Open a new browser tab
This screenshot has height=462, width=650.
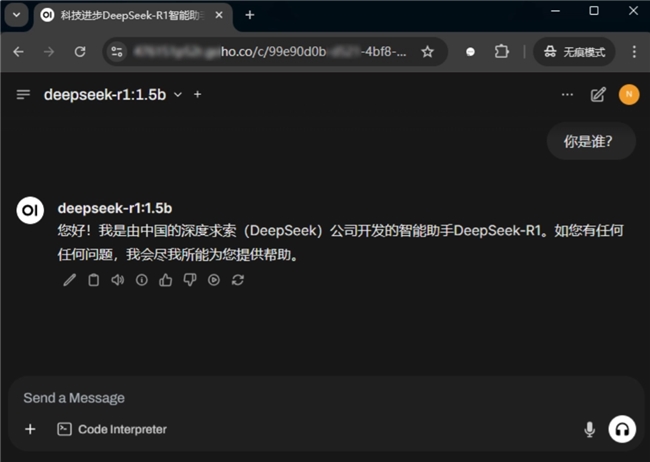pos(250,15)
